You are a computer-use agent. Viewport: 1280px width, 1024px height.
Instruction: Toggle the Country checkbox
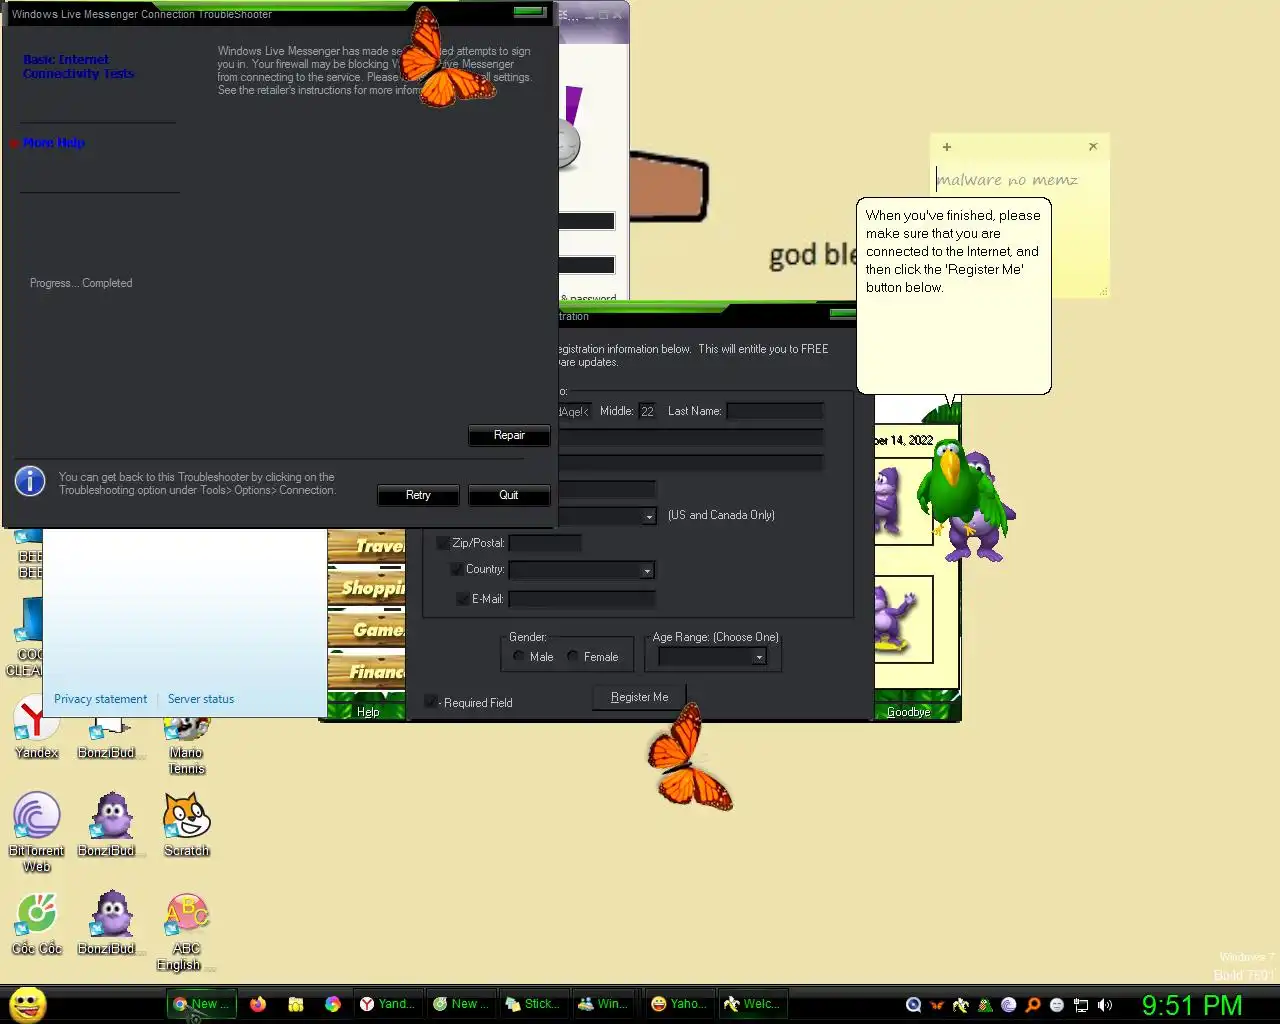[457, 569]
